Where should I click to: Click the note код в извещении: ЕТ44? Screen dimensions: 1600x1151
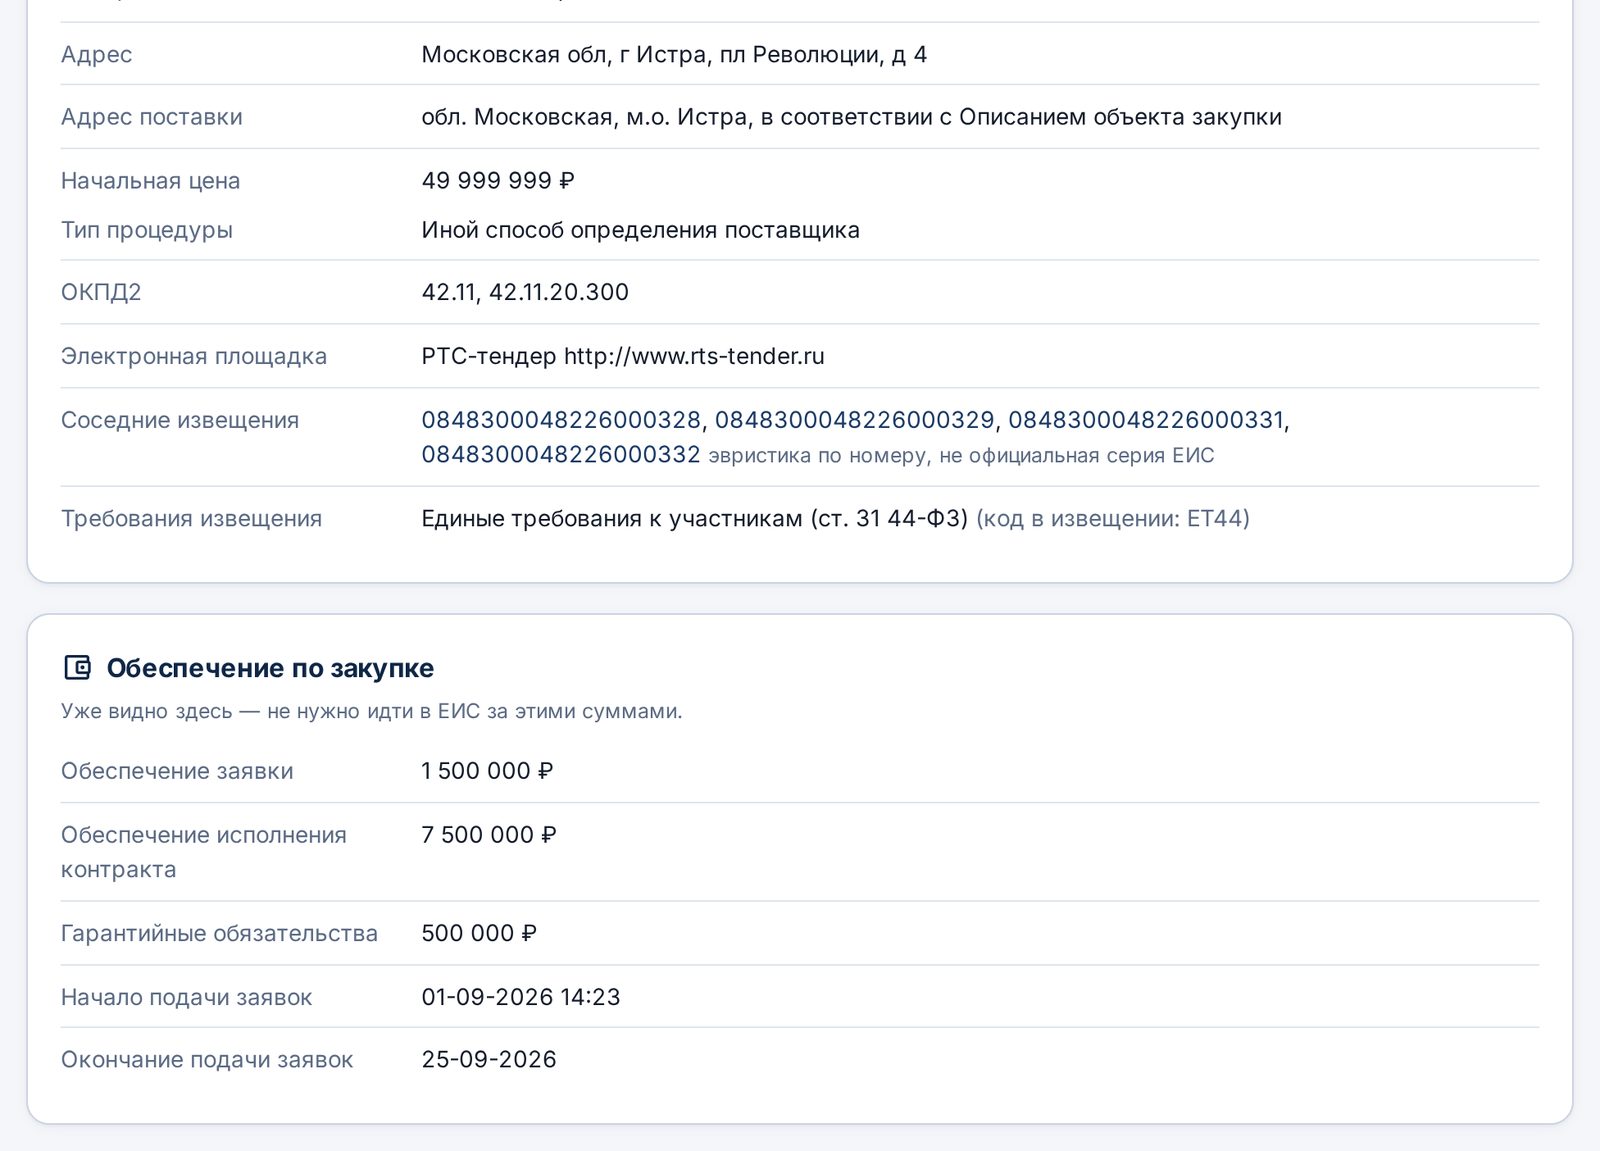tap(1113, 519)
